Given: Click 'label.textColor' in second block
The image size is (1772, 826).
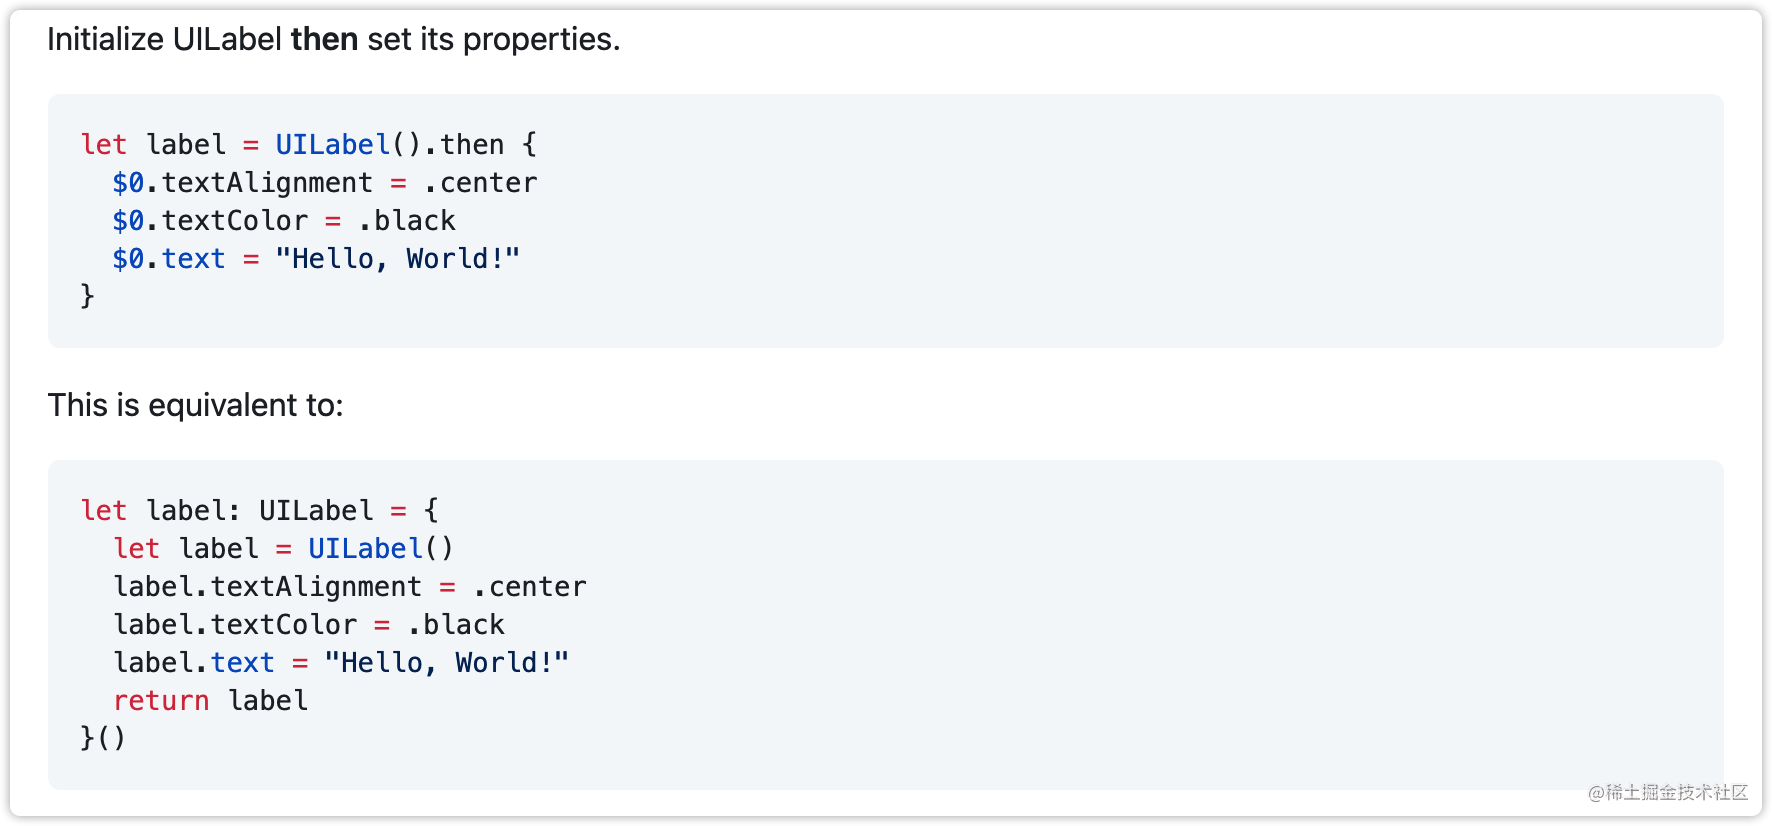Looking at the screenshot, I should tap(235, 625).
